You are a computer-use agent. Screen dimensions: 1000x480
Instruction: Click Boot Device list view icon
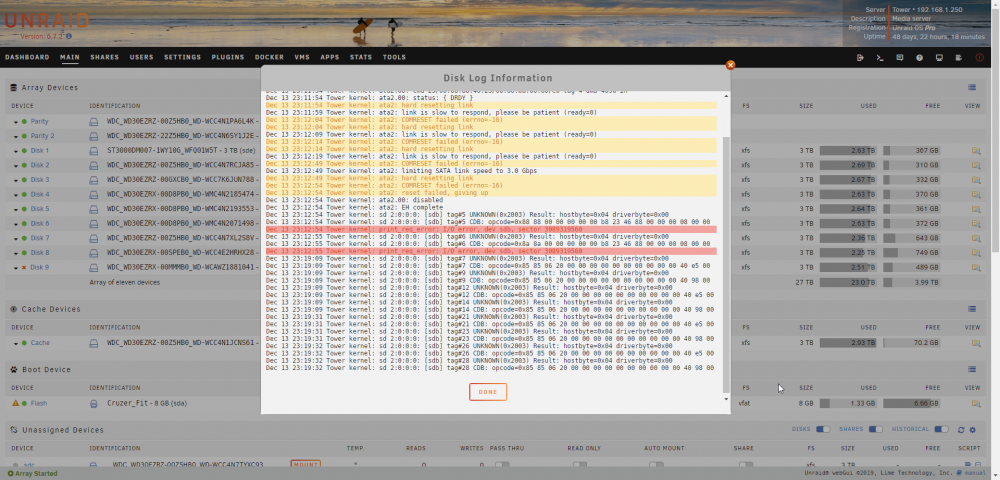pos(972,369)
